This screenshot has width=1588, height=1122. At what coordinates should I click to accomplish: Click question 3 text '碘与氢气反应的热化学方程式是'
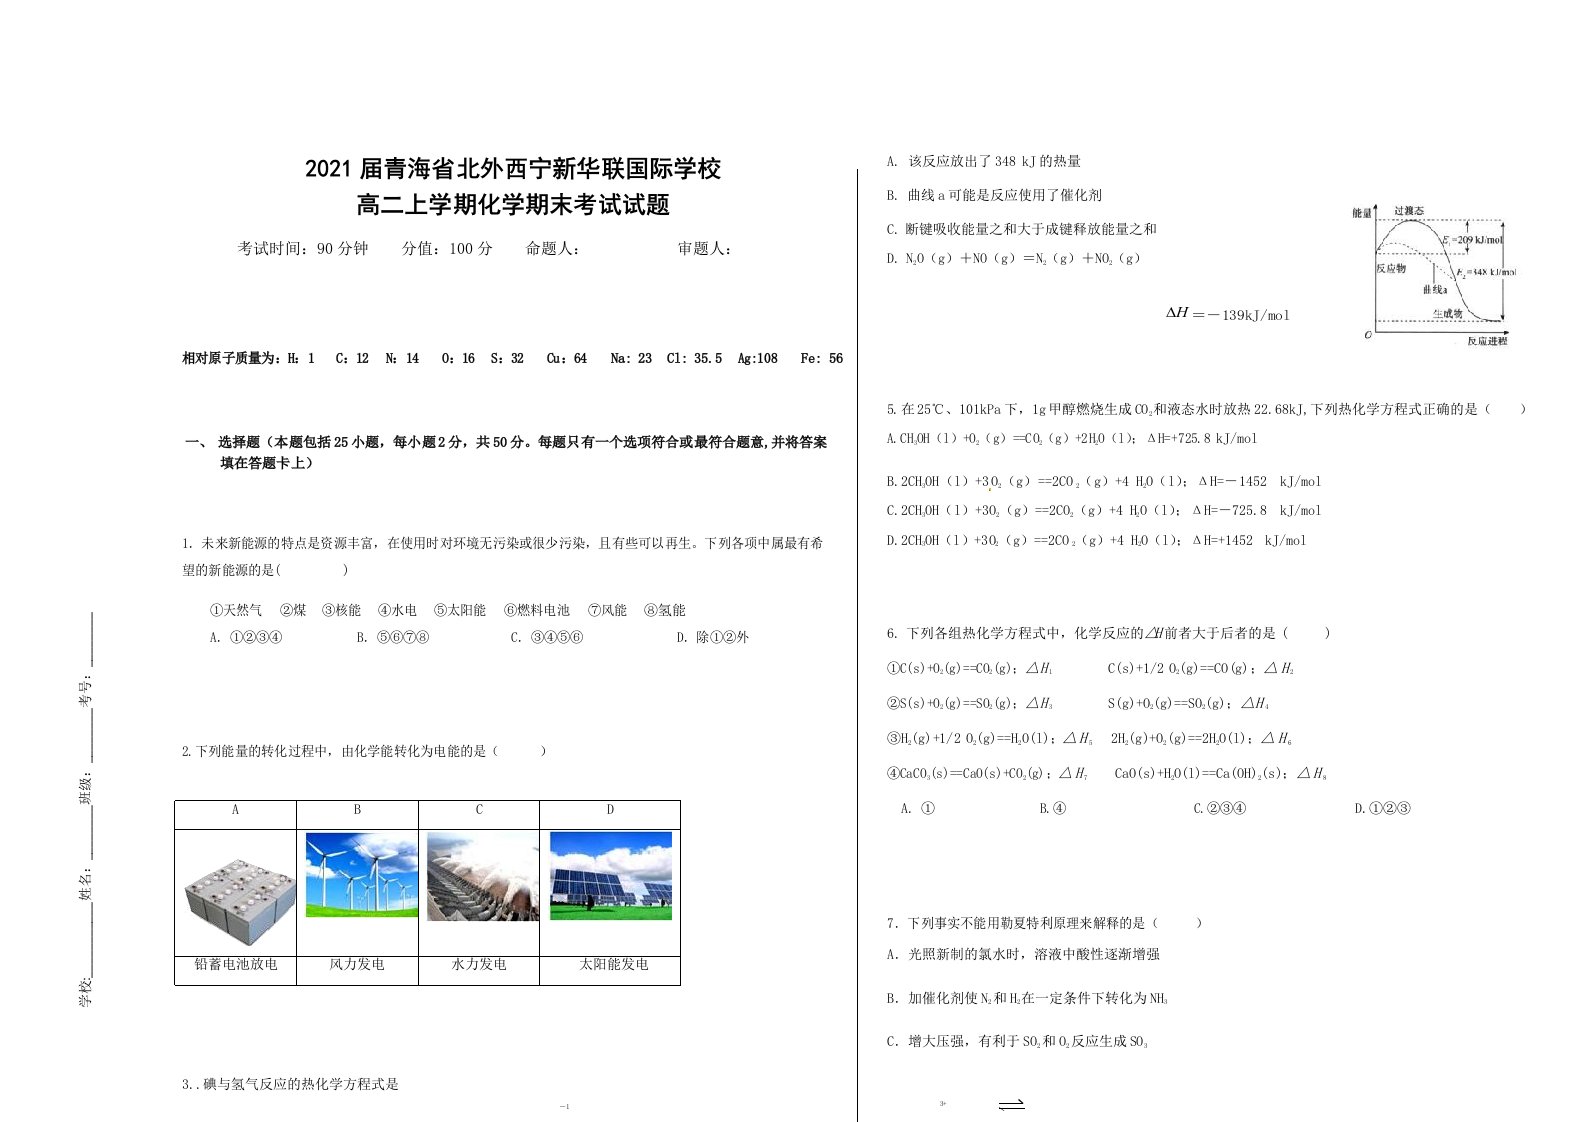tap(290, 1084)
